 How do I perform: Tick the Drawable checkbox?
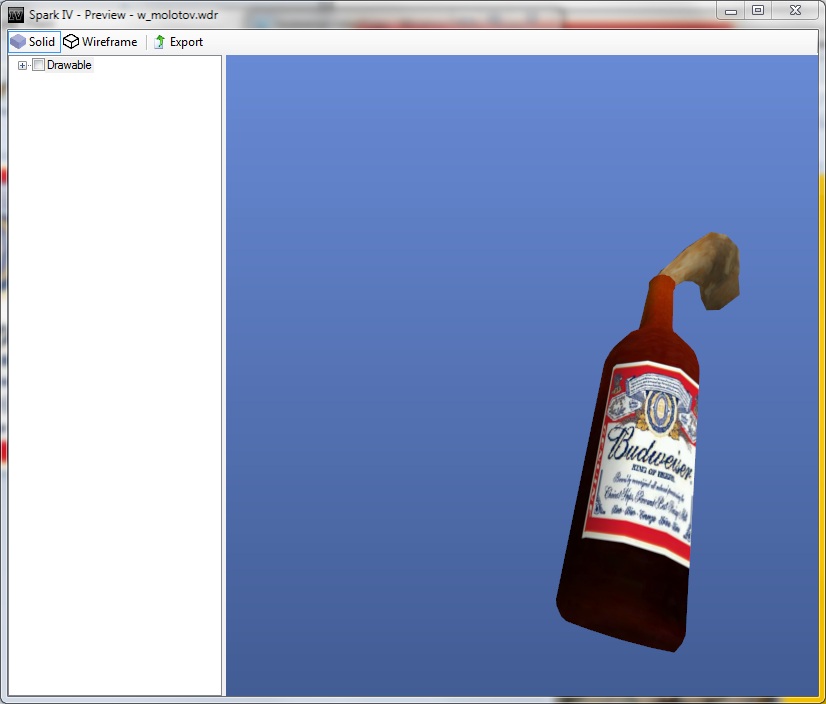tap(38, 65)
